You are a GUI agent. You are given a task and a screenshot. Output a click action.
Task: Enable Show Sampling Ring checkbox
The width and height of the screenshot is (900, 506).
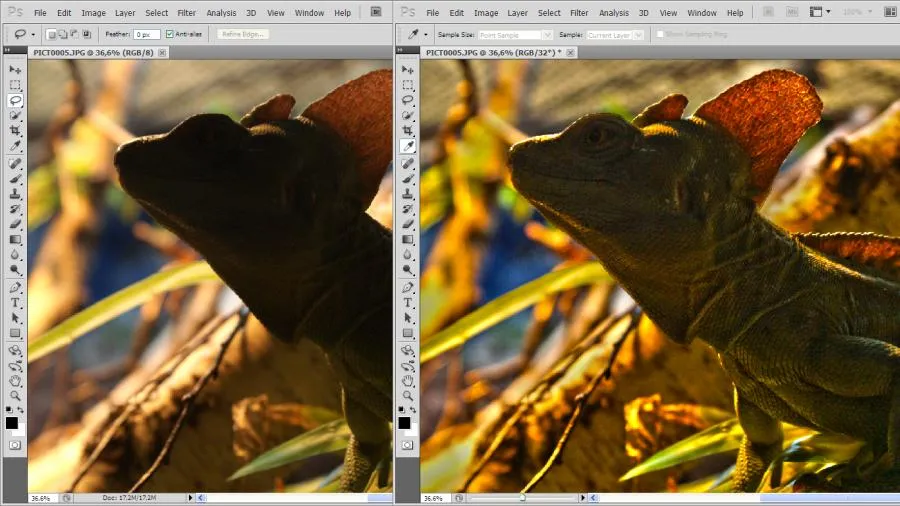660,34
